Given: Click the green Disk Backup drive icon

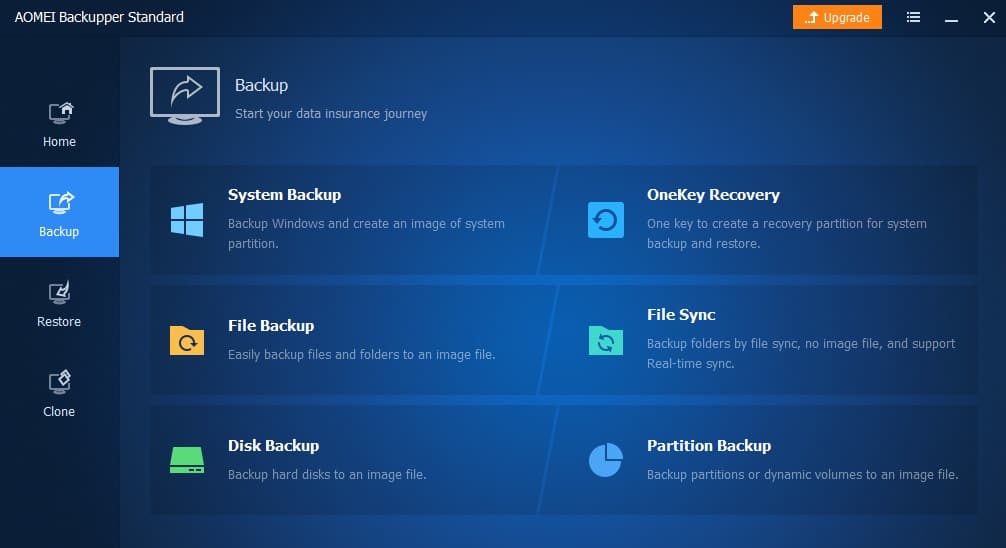Looking at the screenshot, I should click(187, 460).
